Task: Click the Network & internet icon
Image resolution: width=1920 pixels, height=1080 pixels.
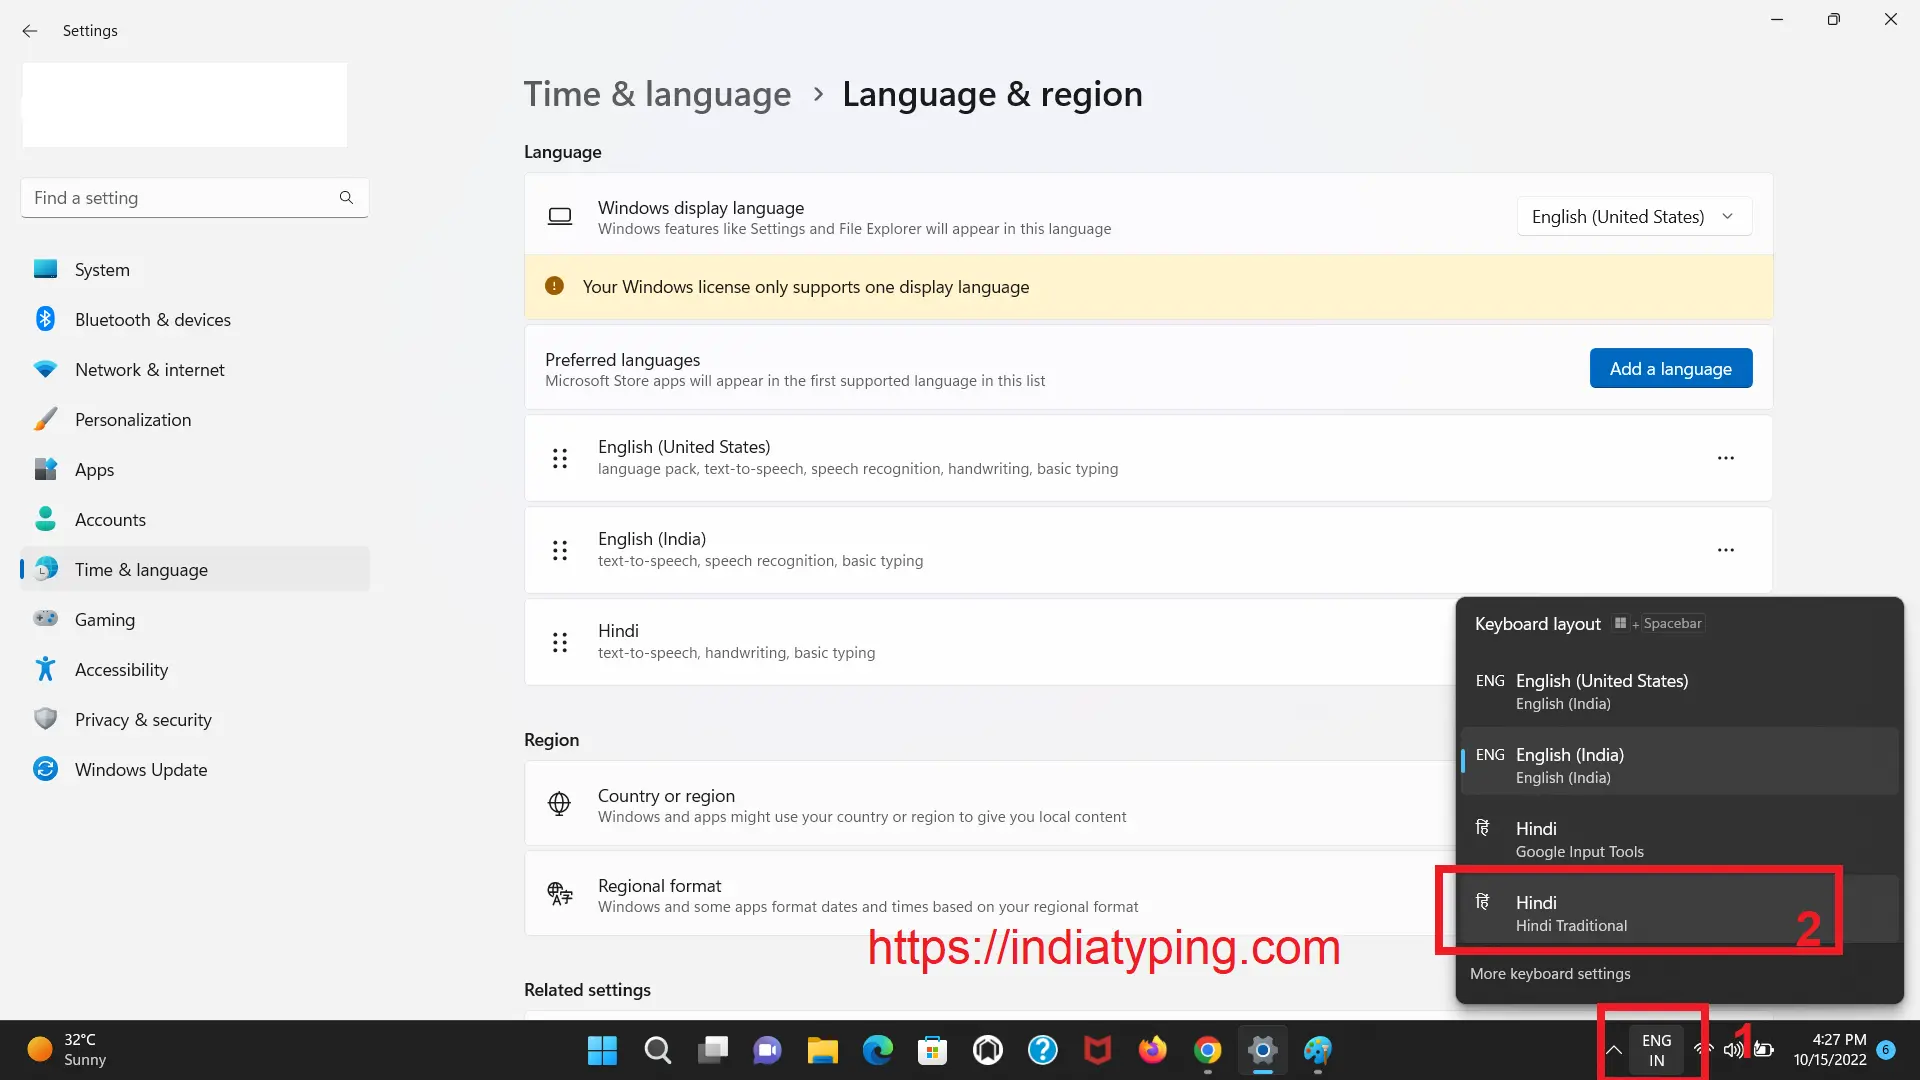Action: coord(45,368)
